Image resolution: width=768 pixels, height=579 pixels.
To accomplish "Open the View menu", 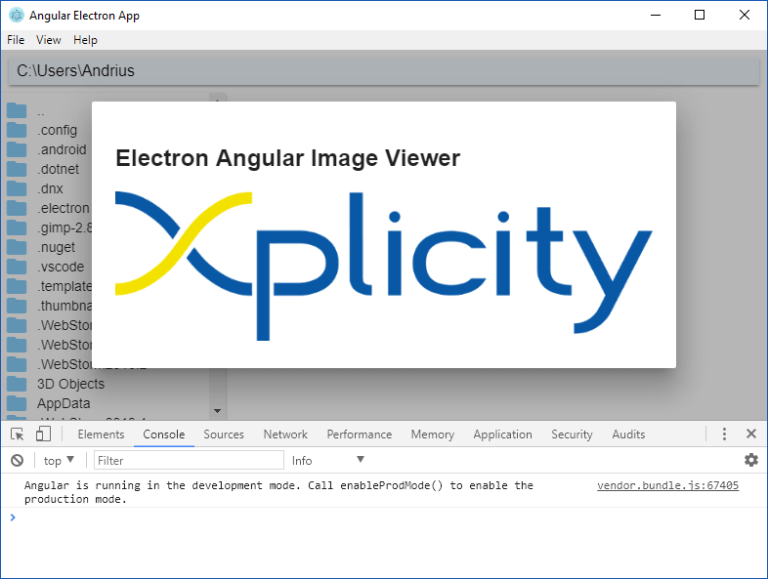I will pos(48,40).
